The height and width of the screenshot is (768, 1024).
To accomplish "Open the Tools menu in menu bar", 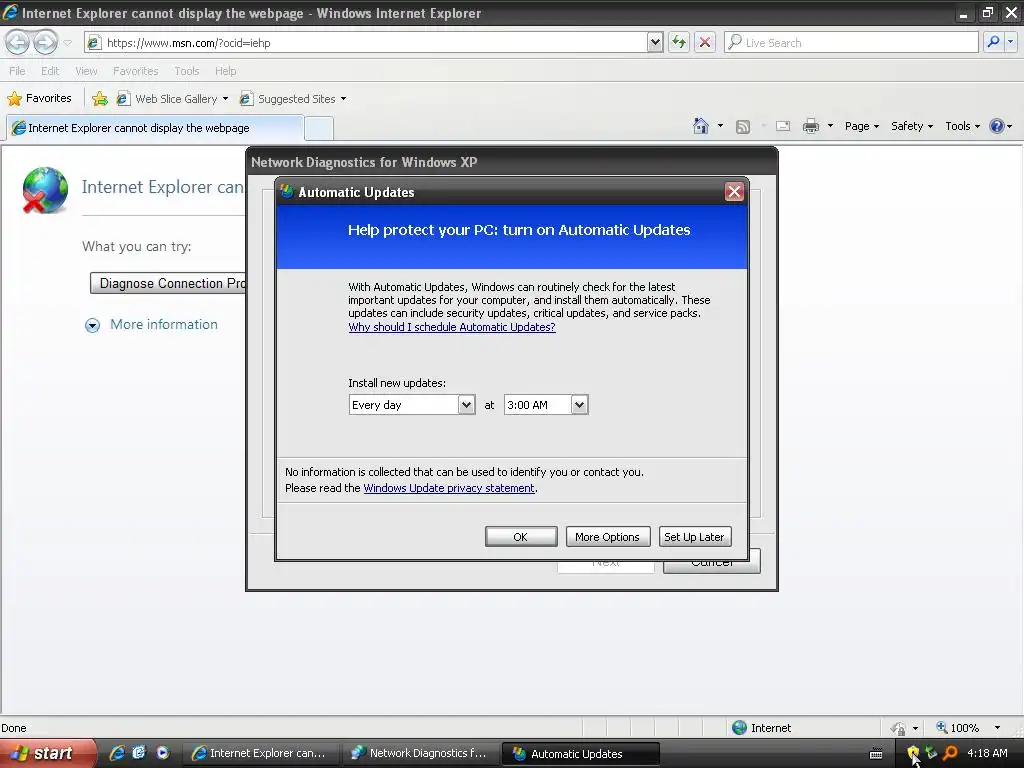I will 186,71.
